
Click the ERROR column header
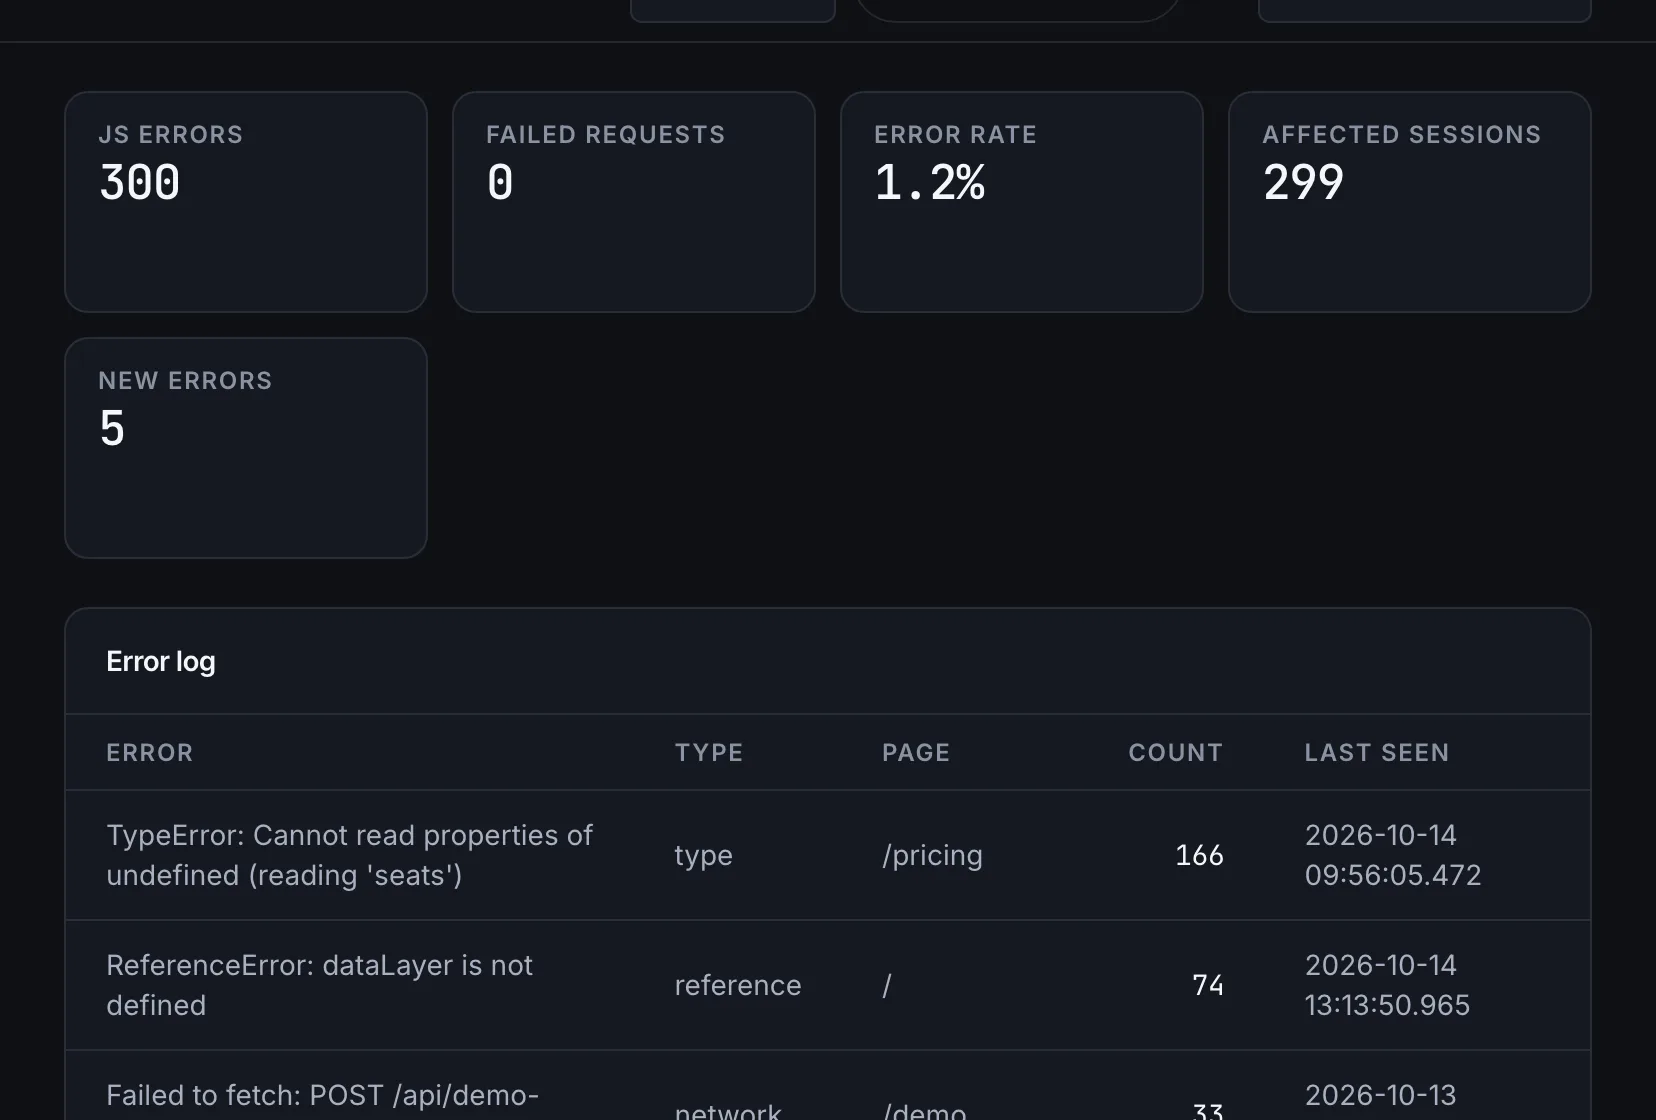(150, 752)
